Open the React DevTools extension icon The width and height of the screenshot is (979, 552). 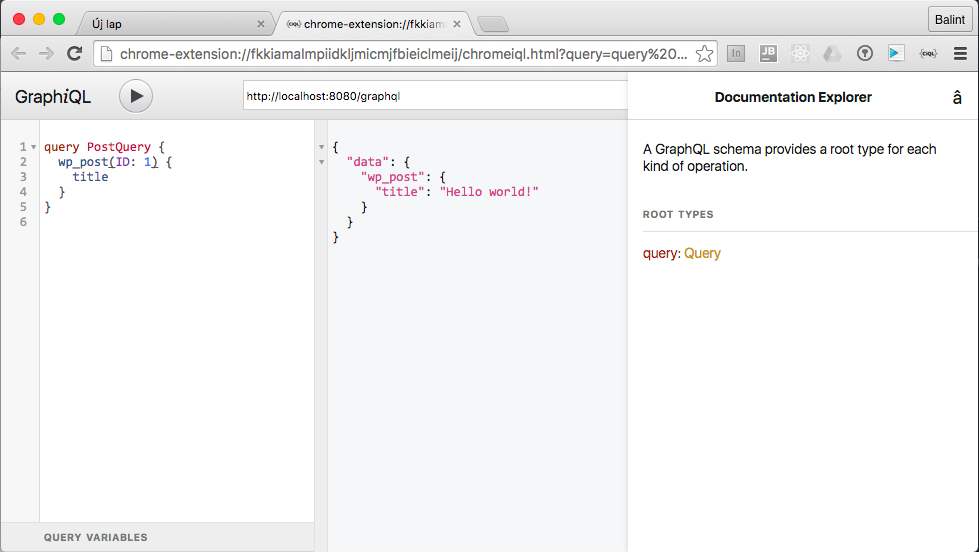800,54
